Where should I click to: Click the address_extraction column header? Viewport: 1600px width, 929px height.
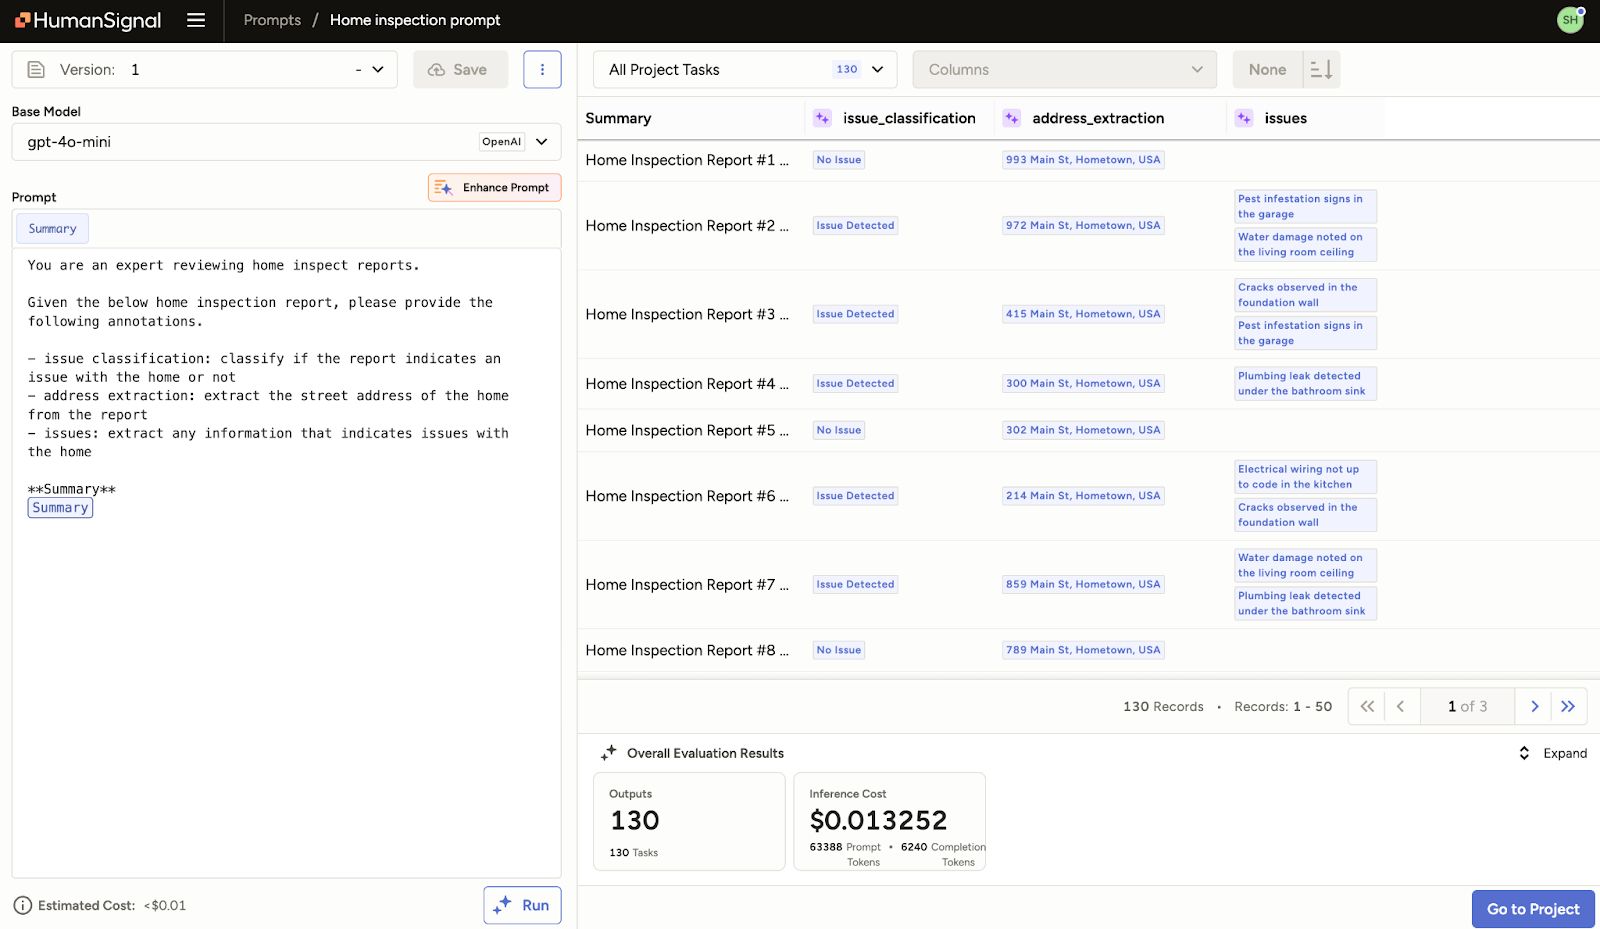(1098, 118)
